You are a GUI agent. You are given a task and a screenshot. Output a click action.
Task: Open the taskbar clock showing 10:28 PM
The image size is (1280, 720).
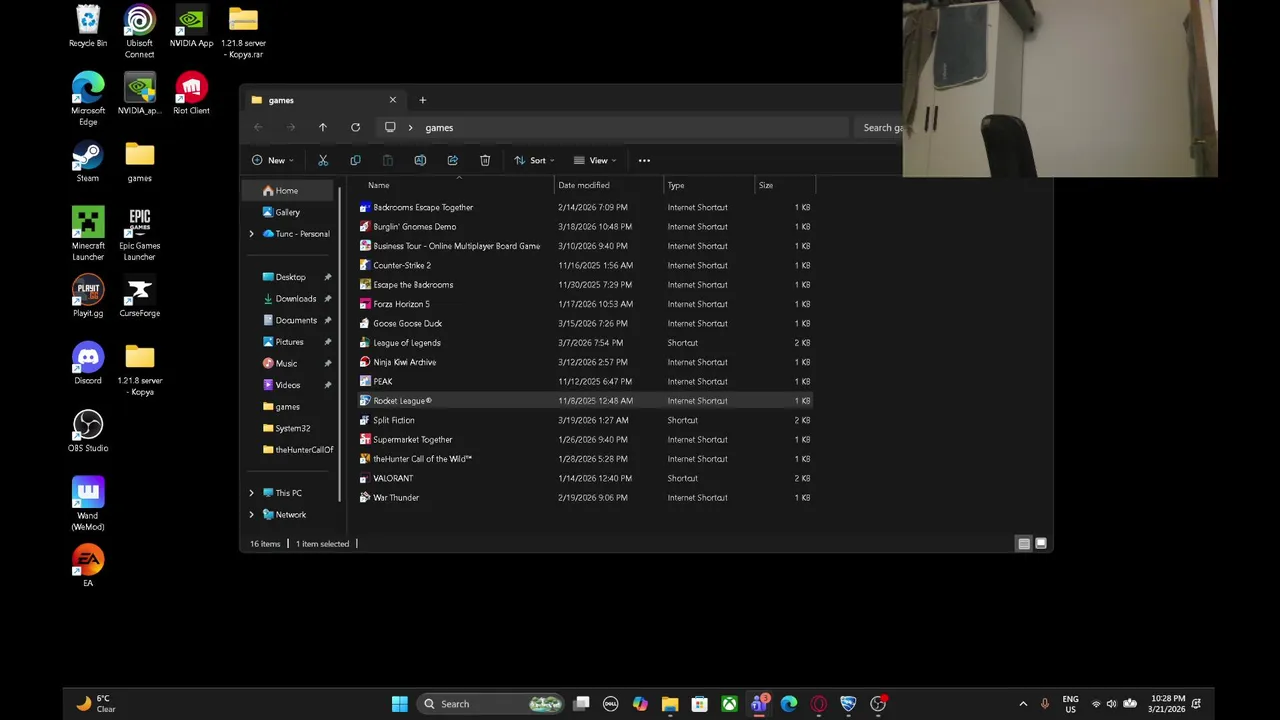[x=1168, y=704]
